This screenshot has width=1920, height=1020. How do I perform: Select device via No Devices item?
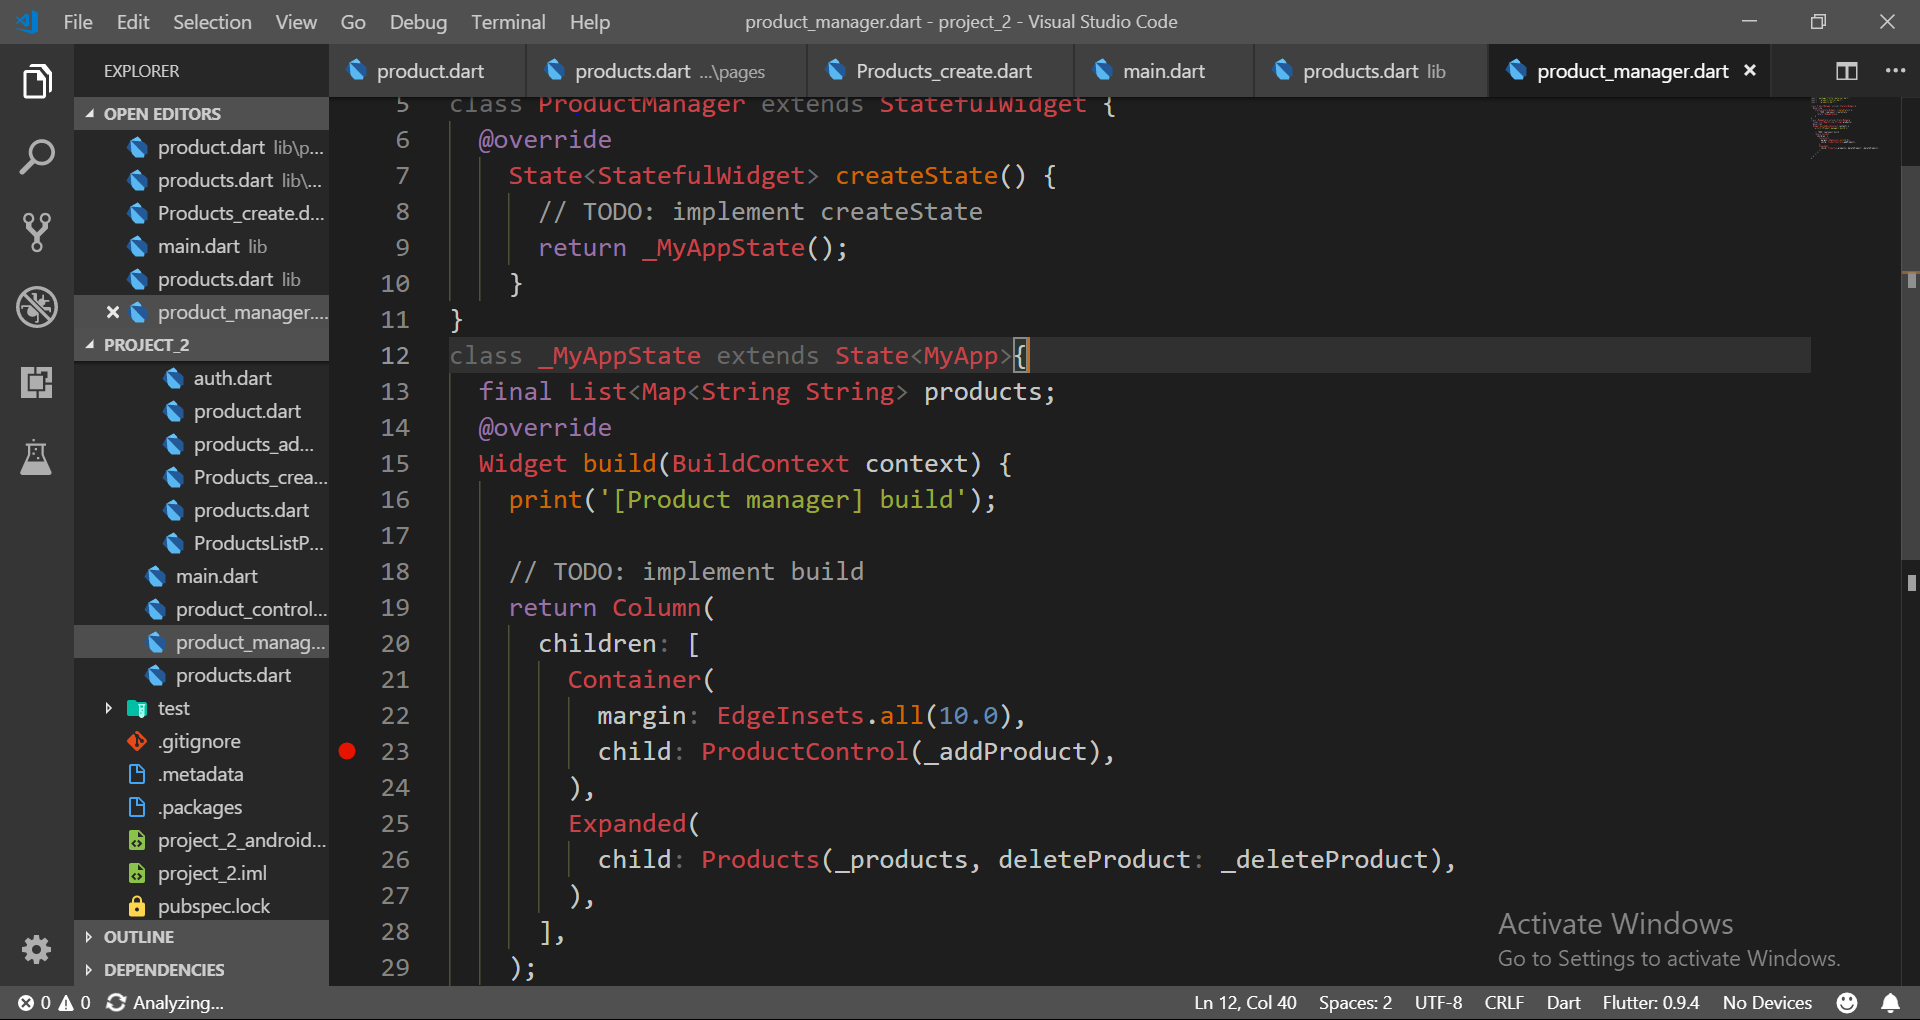point(1767,1002)
